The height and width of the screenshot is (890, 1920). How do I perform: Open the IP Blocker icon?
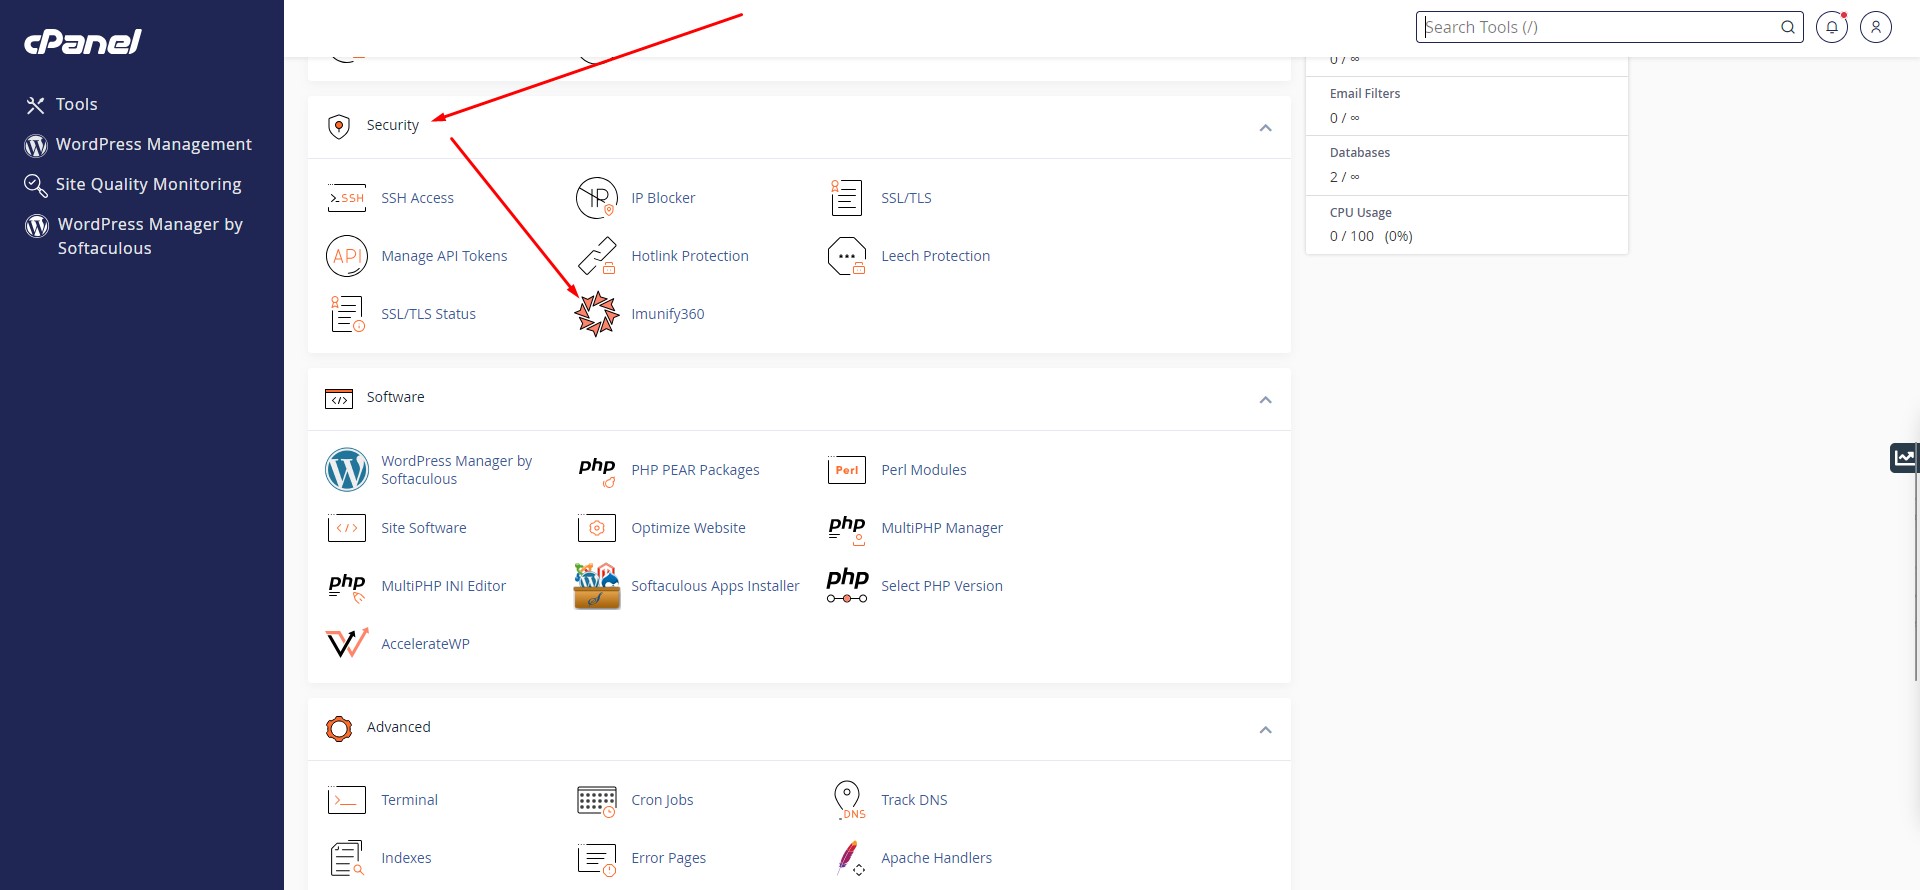[x=597, y=198]
